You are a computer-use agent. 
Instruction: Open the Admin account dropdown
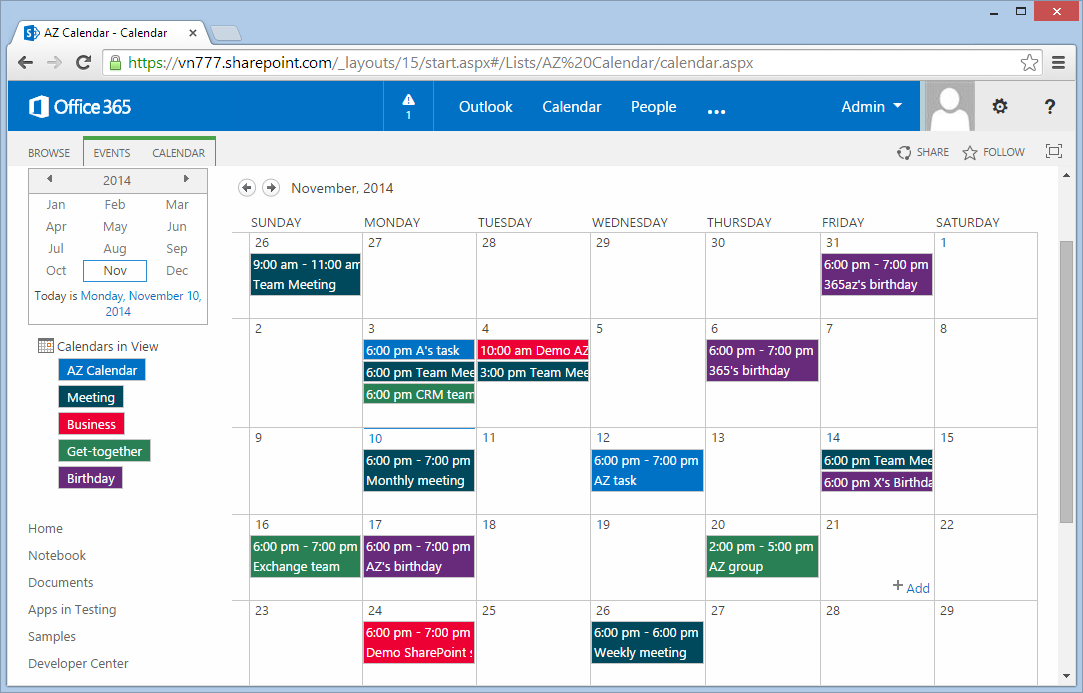[871, 106]
